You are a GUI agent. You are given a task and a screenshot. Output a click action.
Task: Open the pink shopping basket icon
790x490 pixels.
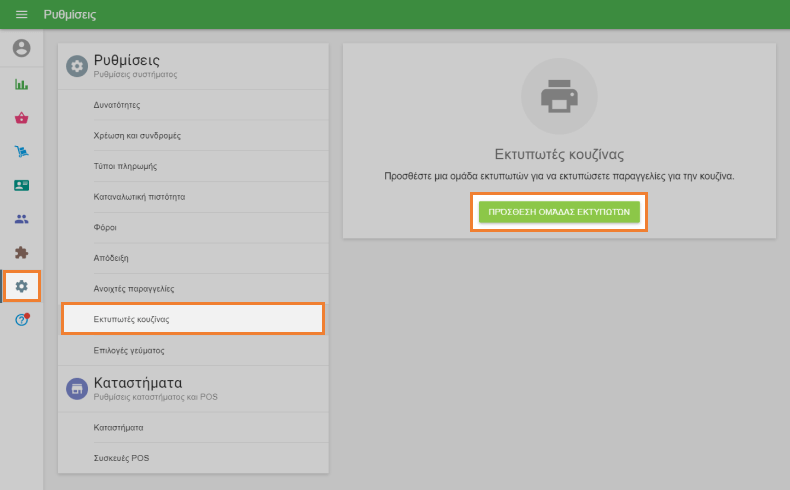[x=21, y=118]
